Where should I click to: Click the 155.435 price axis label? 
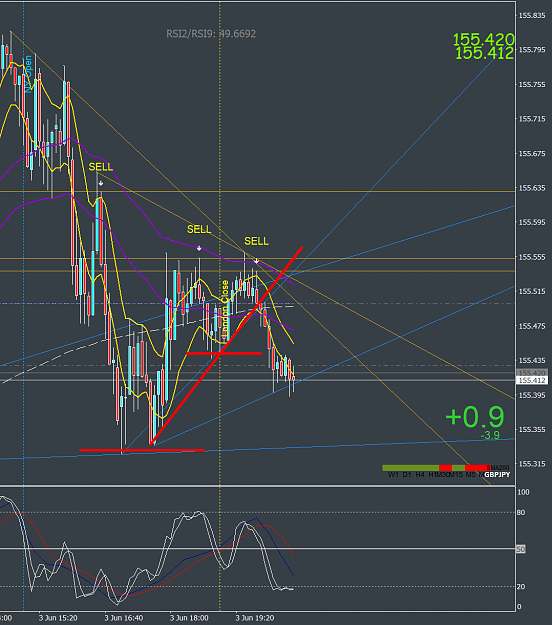click(532, 360)
